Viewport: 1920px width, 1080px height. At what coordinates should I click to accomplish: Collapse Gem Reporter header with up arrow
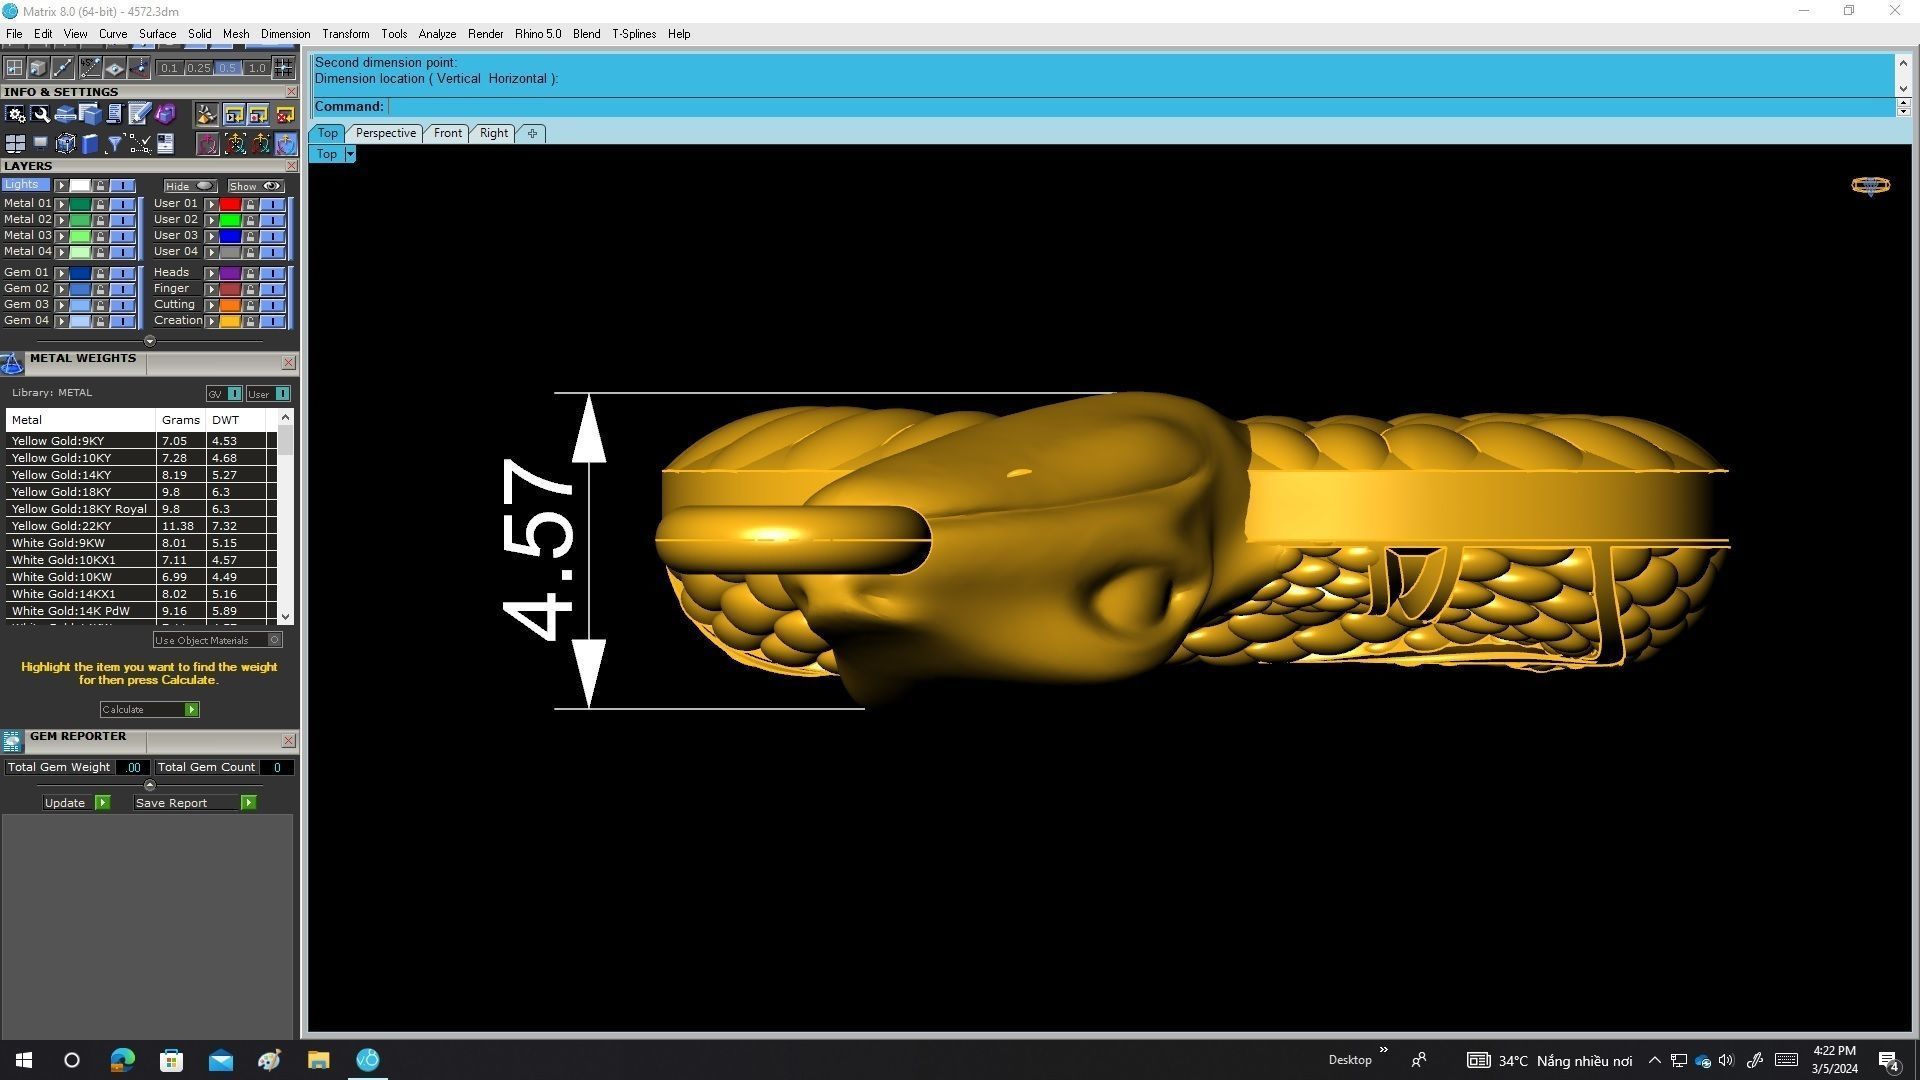(150, 785)
